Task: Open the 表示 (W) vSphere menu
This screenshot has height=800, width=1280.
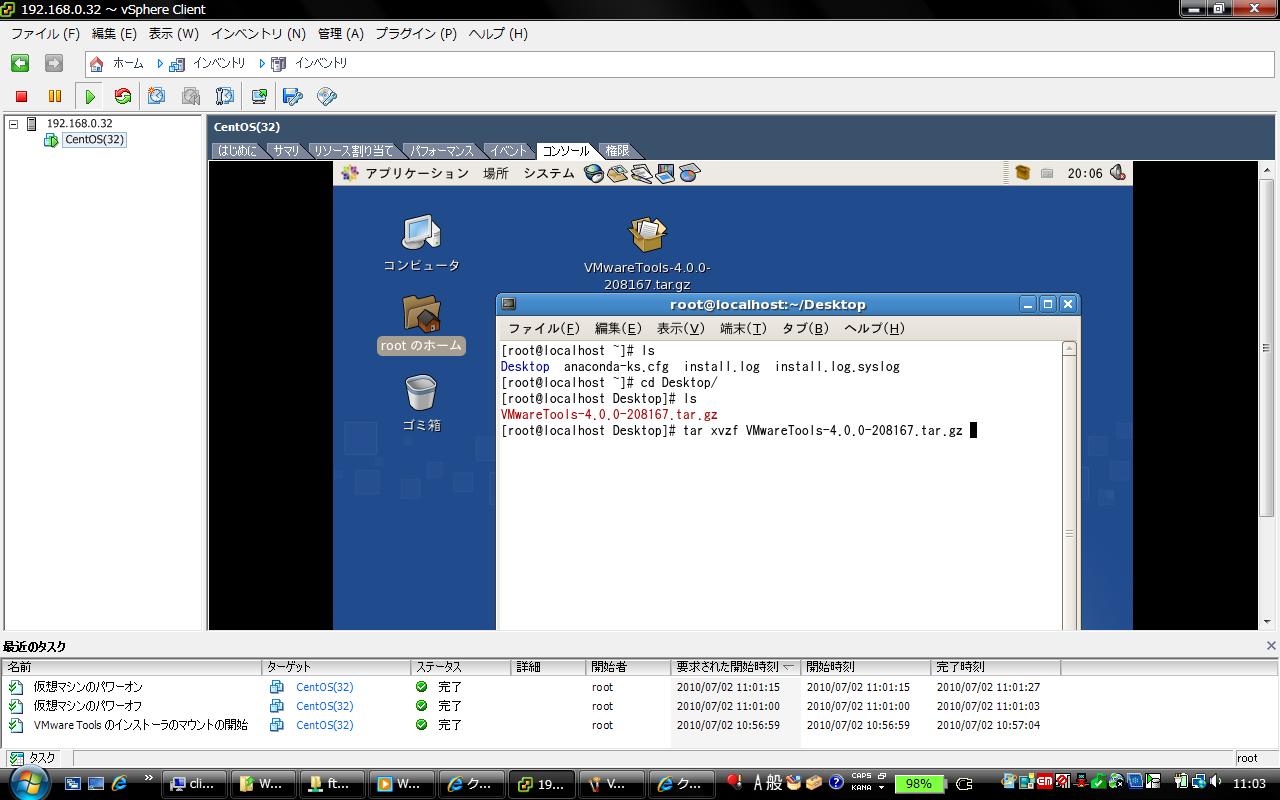Action: coord(174,33)
